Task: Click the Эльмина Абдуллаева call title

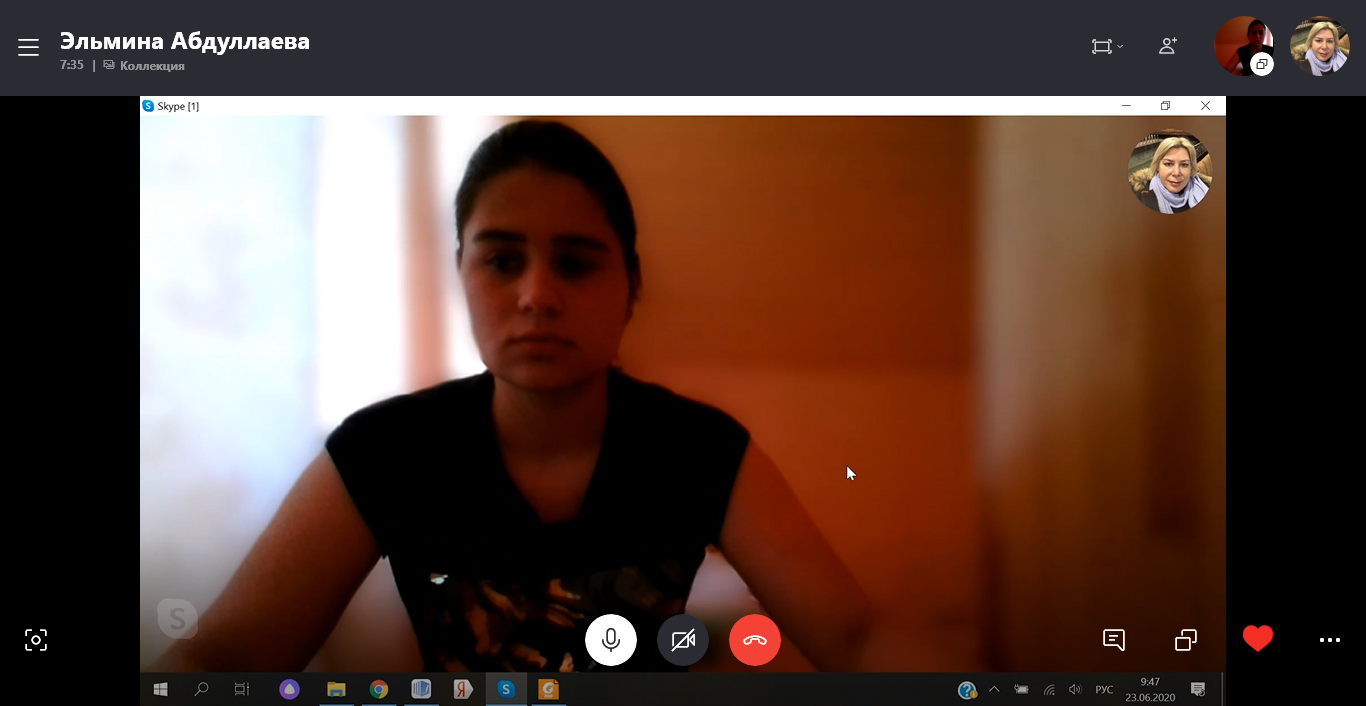Action: pyautogui.click(x=184, y=41)
